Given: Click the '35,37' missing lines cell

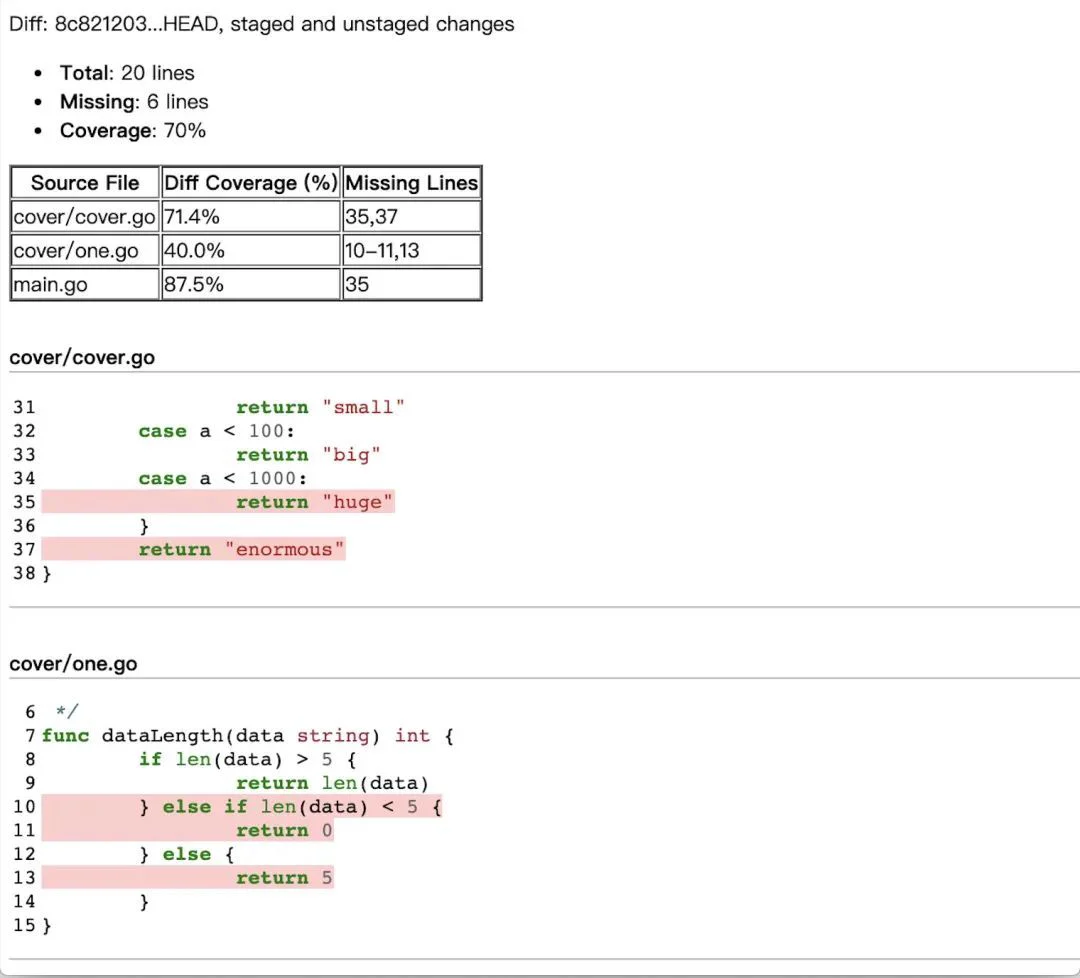Looking at the screenshot, I should [x=411, y=217].
